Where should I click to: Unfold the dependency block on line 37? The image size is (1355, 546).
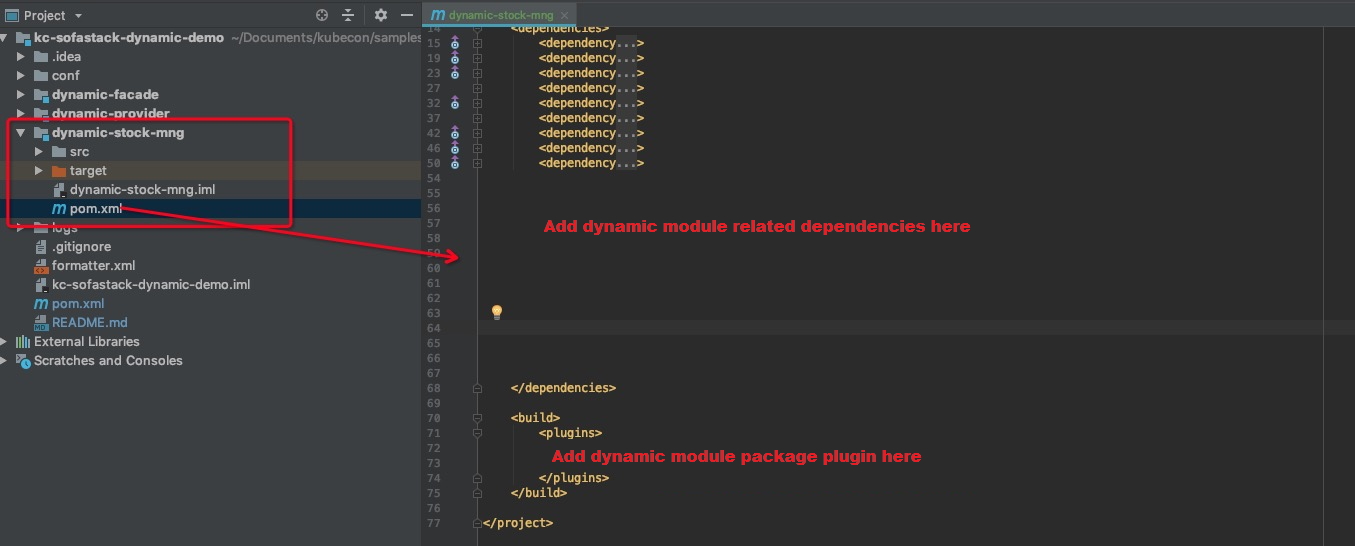click(477, 118)
